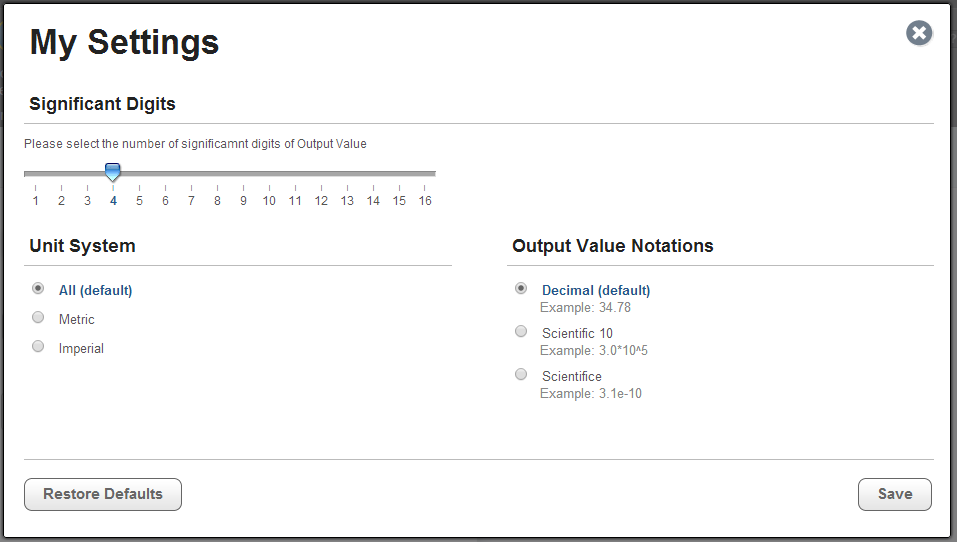Screen dimensions: 957x542
Task: Click the tick mark labeled 14
Action: [x=373, y=187]
